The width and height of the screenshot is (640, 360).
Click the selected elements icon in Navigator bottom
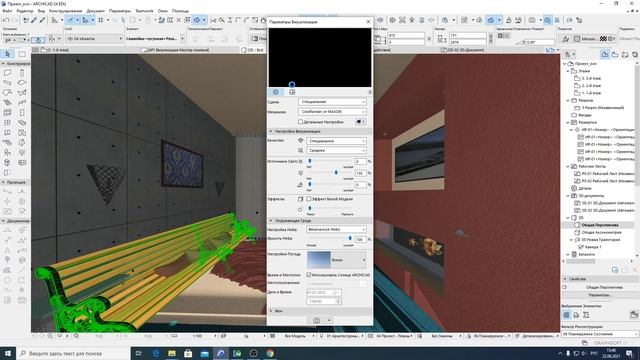tap(567, 315)
